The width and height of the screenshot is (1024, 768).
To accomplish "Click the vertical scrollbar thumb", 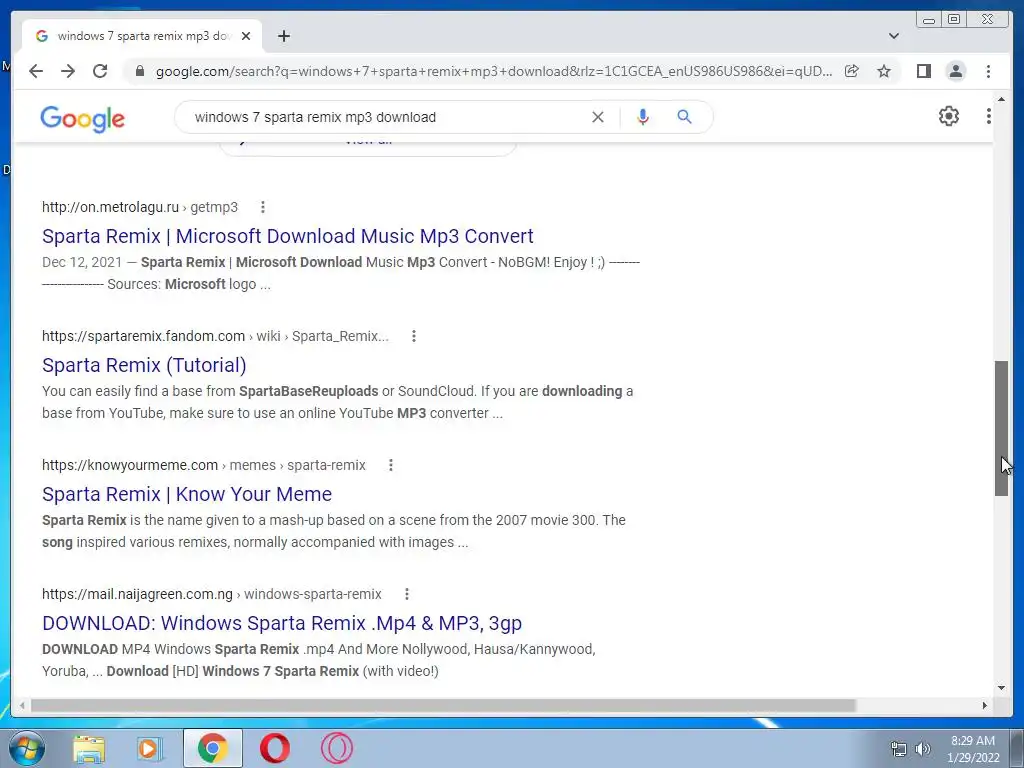I will 1001,428.
